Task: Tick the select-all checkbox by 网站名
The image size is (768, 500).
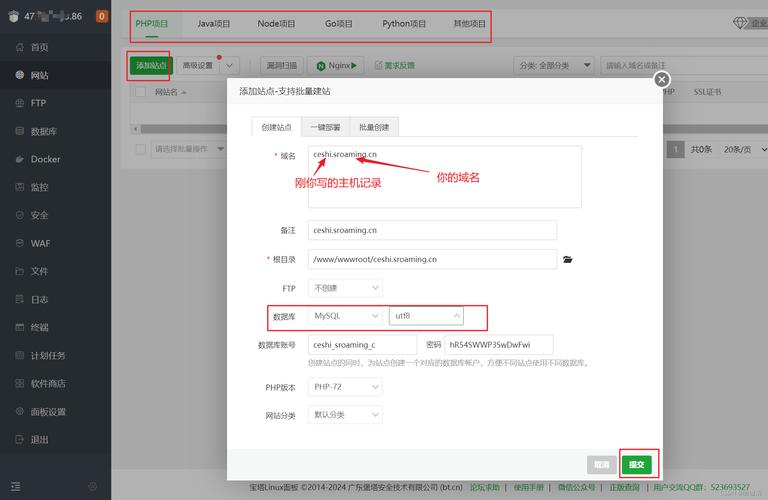Action: [141, 92]
